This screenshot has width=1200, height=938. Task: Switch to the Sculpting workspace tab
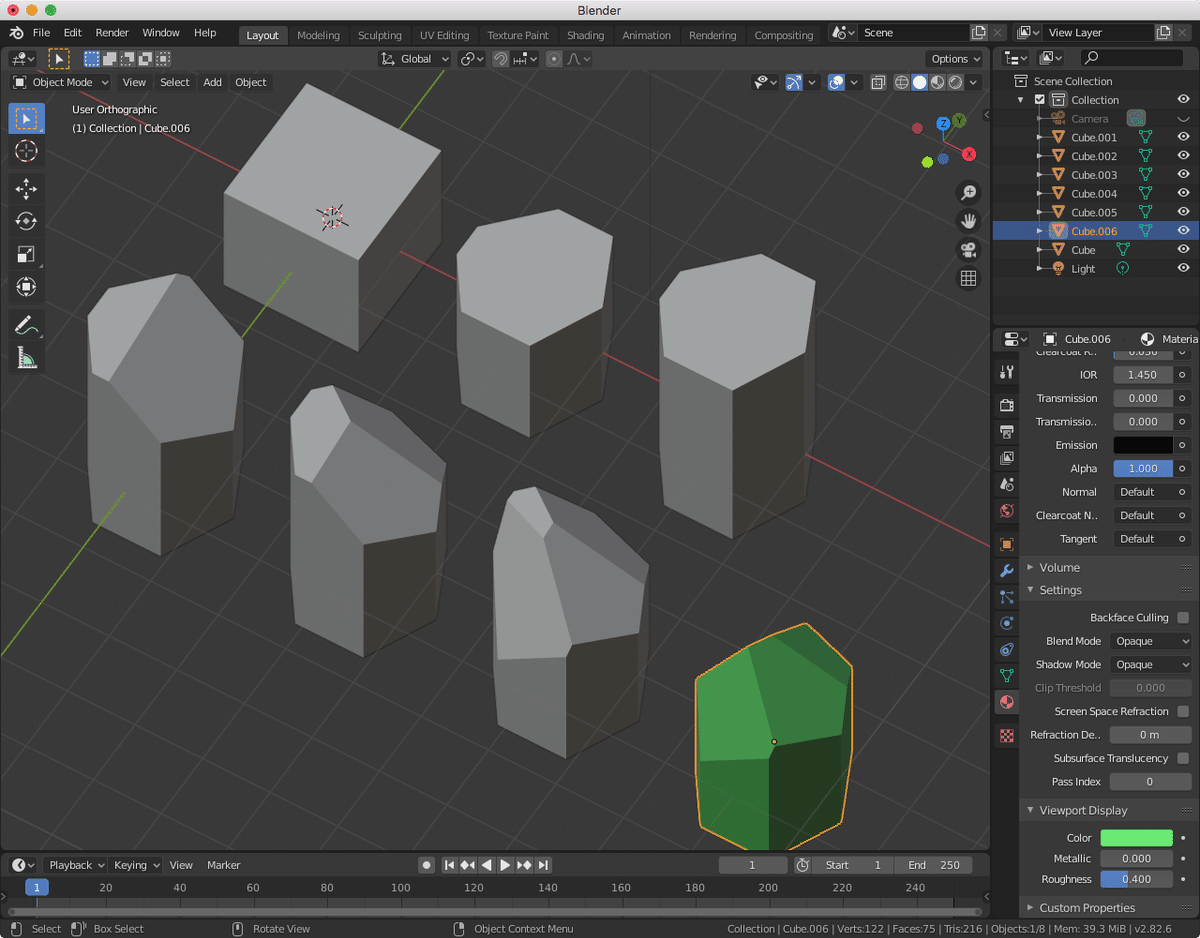coord(379,35)
